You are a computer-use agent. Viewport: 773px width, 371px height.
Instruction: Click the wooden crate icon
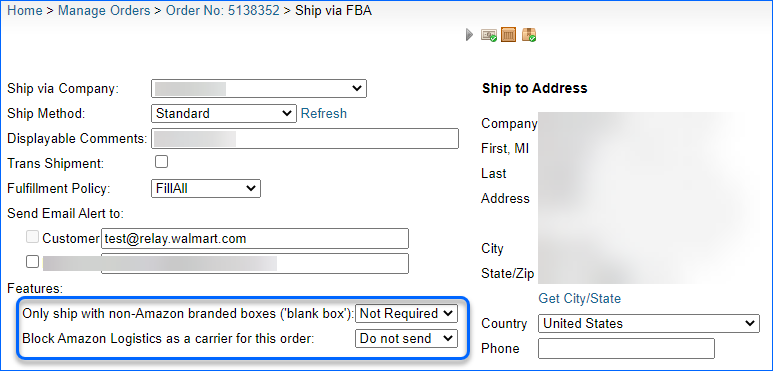click(x=508, y=34)
